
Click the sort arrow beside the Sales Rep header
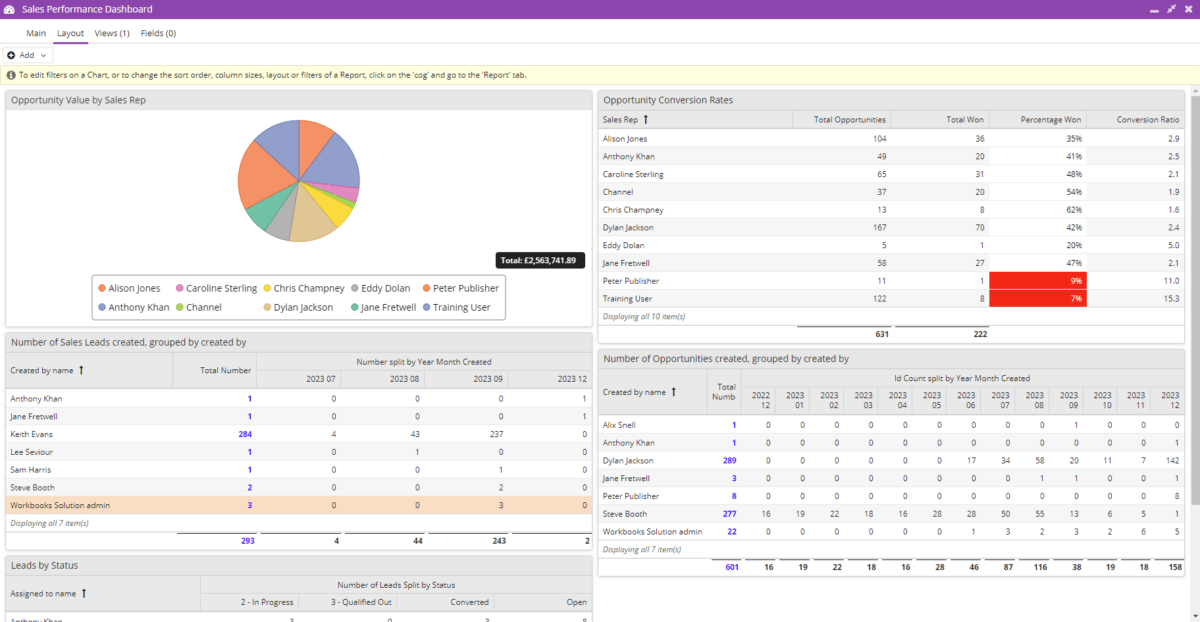[646, 119]
